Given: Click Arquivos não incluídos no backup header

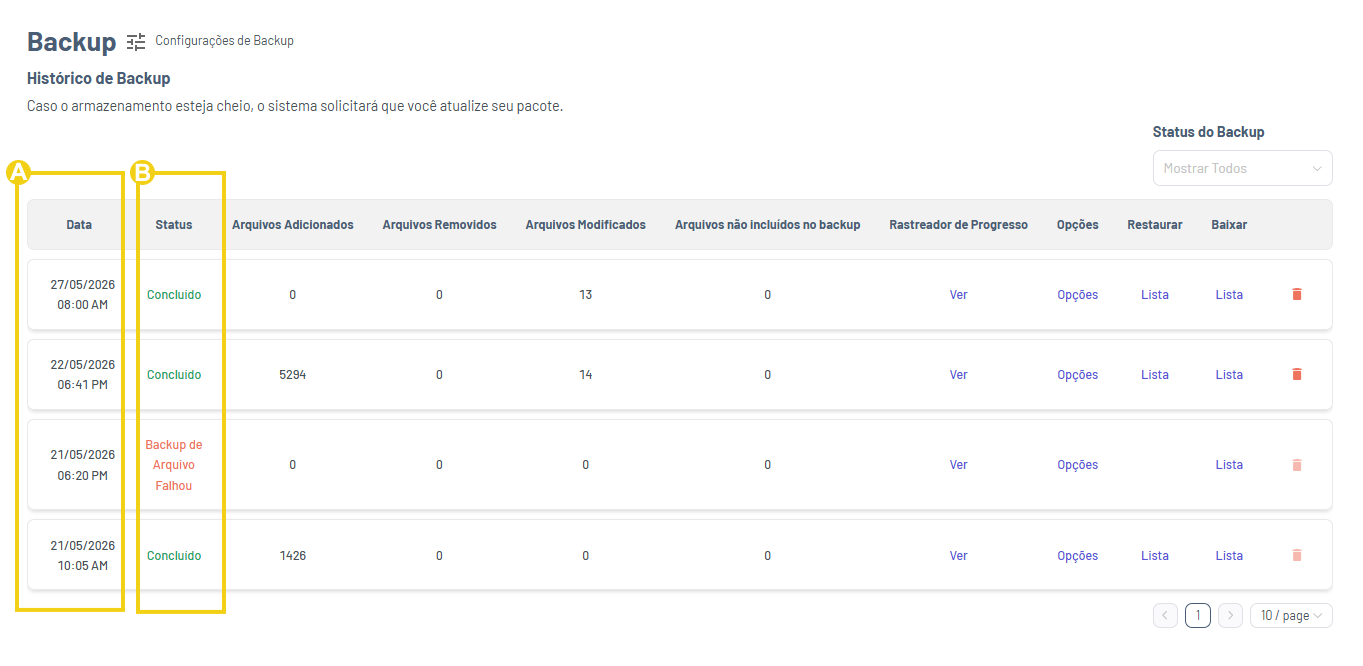Looking at the screenshot, I should click(x=768, y=225).
